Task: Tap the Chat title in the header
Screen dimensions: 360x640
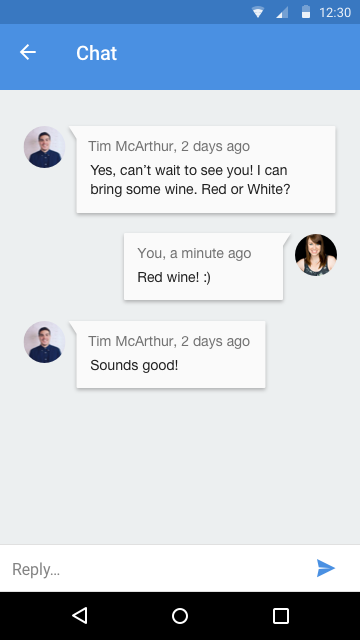Action: [96, 53]
